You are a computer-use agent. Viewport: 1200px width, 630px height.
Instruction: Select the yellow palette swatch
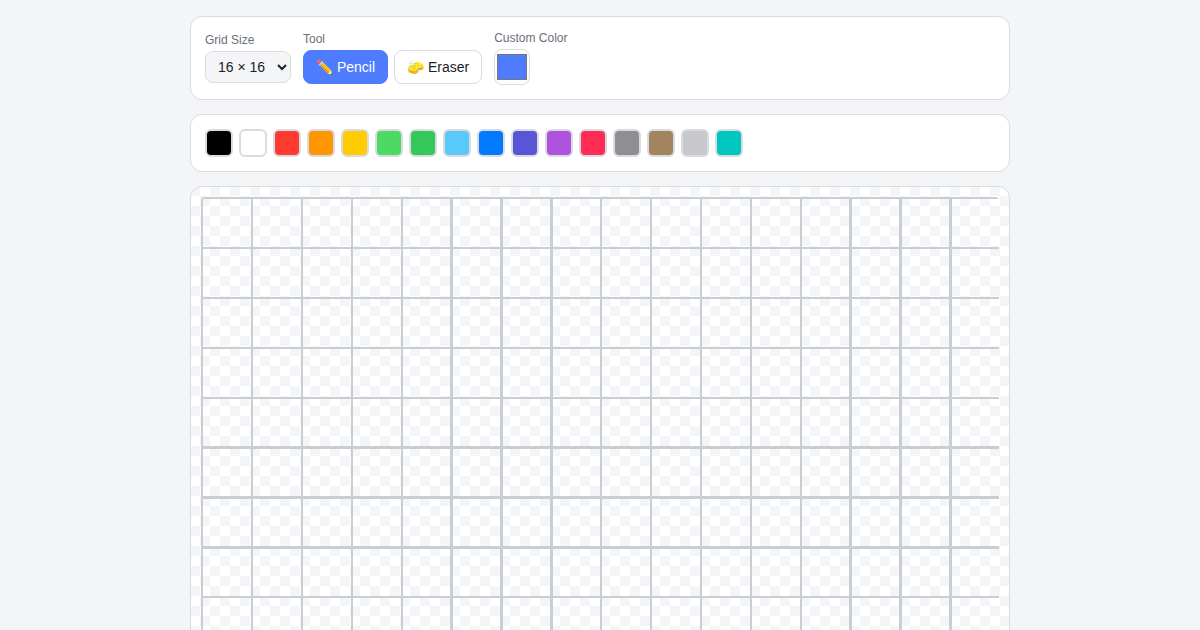[x=355, y=143]
